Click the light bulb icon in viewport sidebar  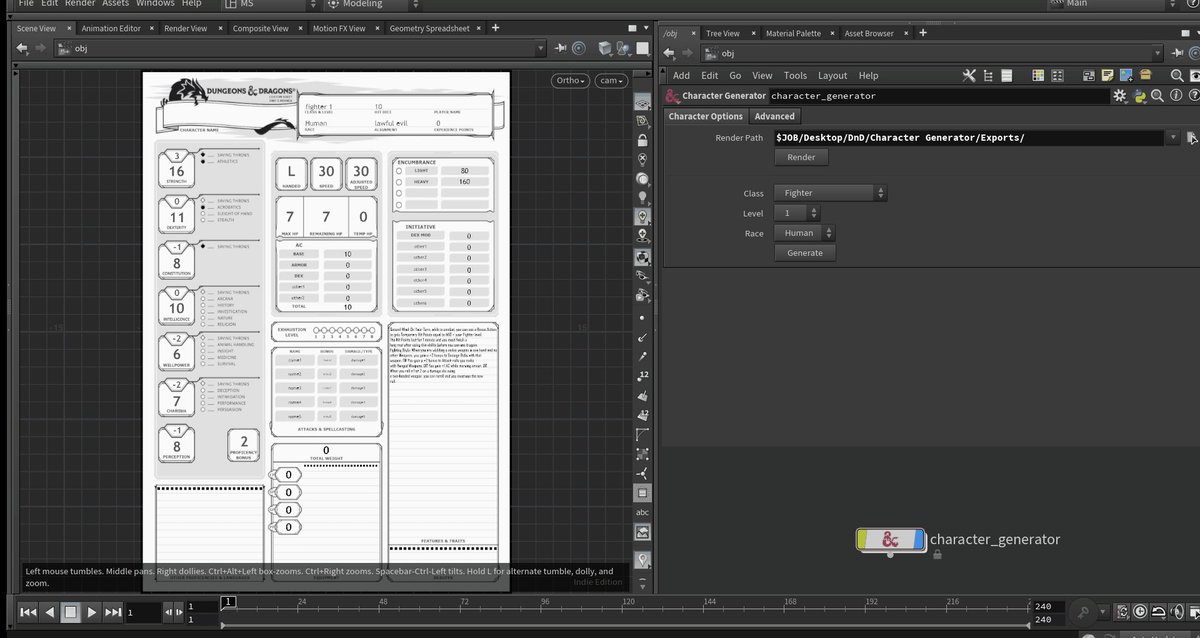643,197
